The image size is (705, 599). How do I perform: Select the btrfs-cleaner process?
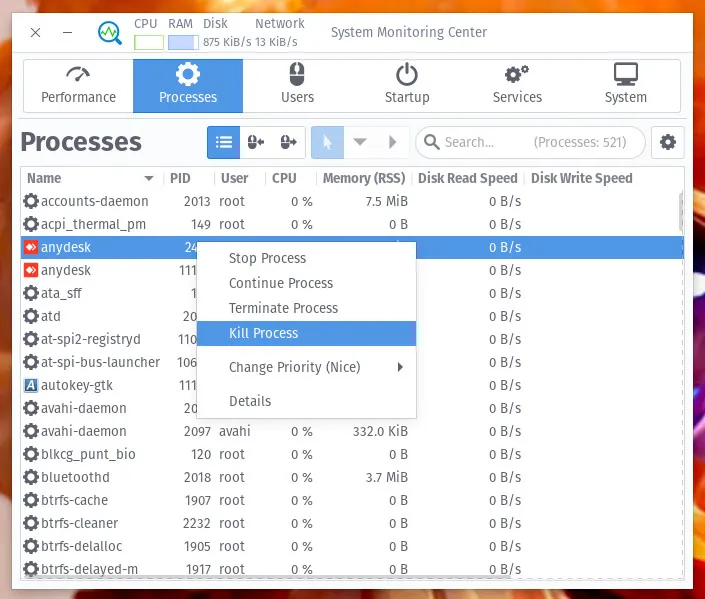79,523
